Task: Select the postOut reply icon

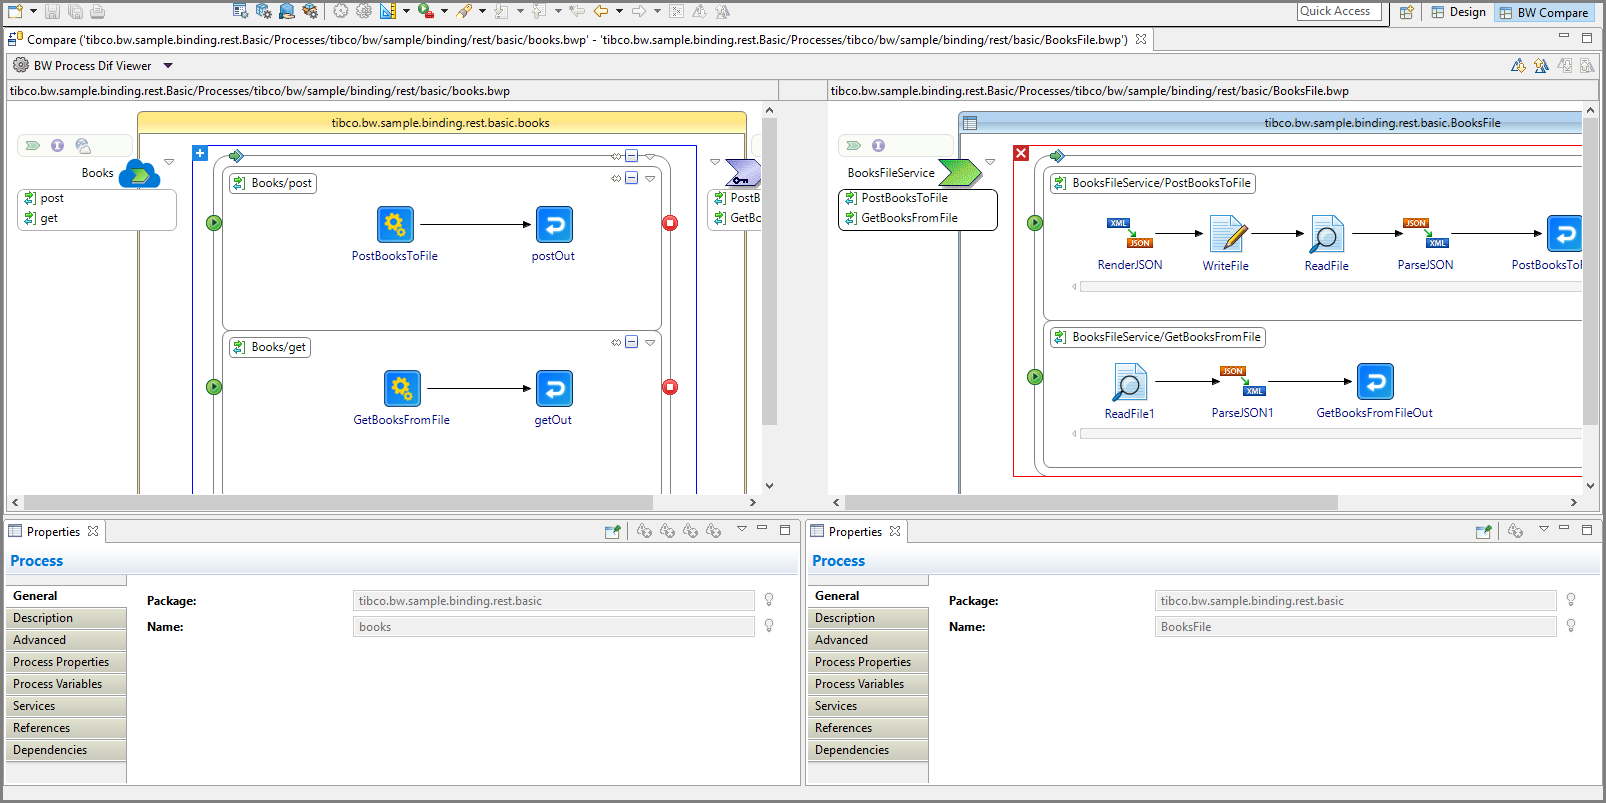Action: coord(554,225)
